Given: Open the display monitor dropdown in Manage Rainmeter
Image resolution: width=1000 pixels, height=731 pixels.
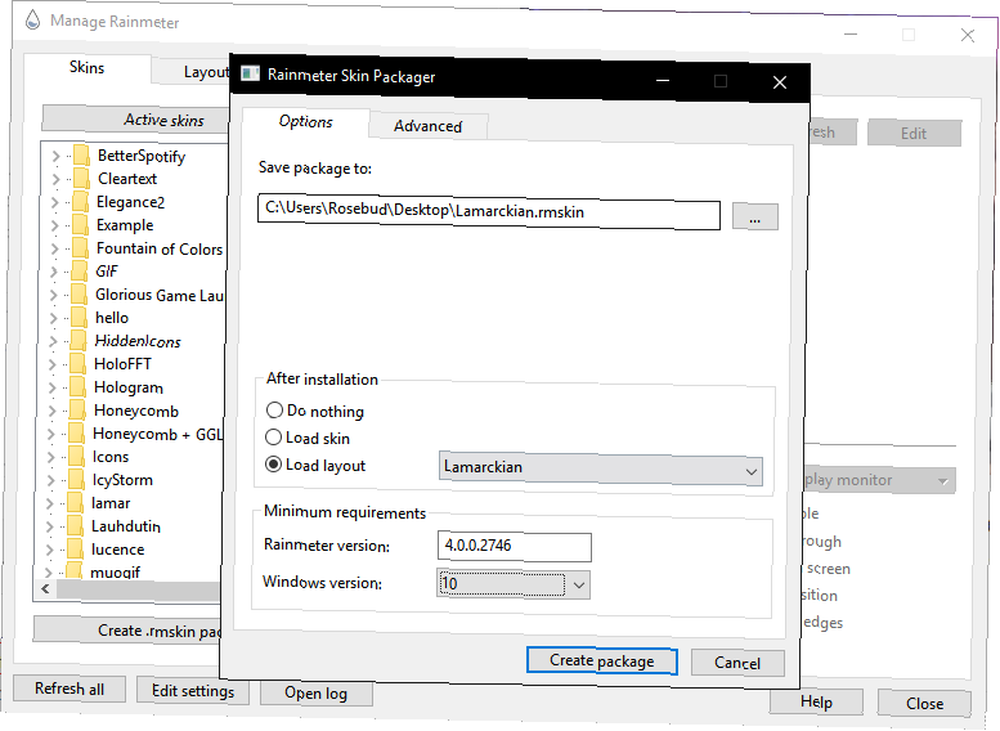Looking at the screenshot, I should 878,480.
